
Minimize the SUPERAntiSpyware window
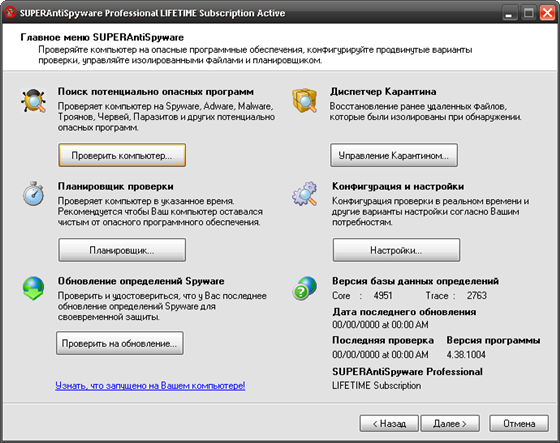click(510, 13)
